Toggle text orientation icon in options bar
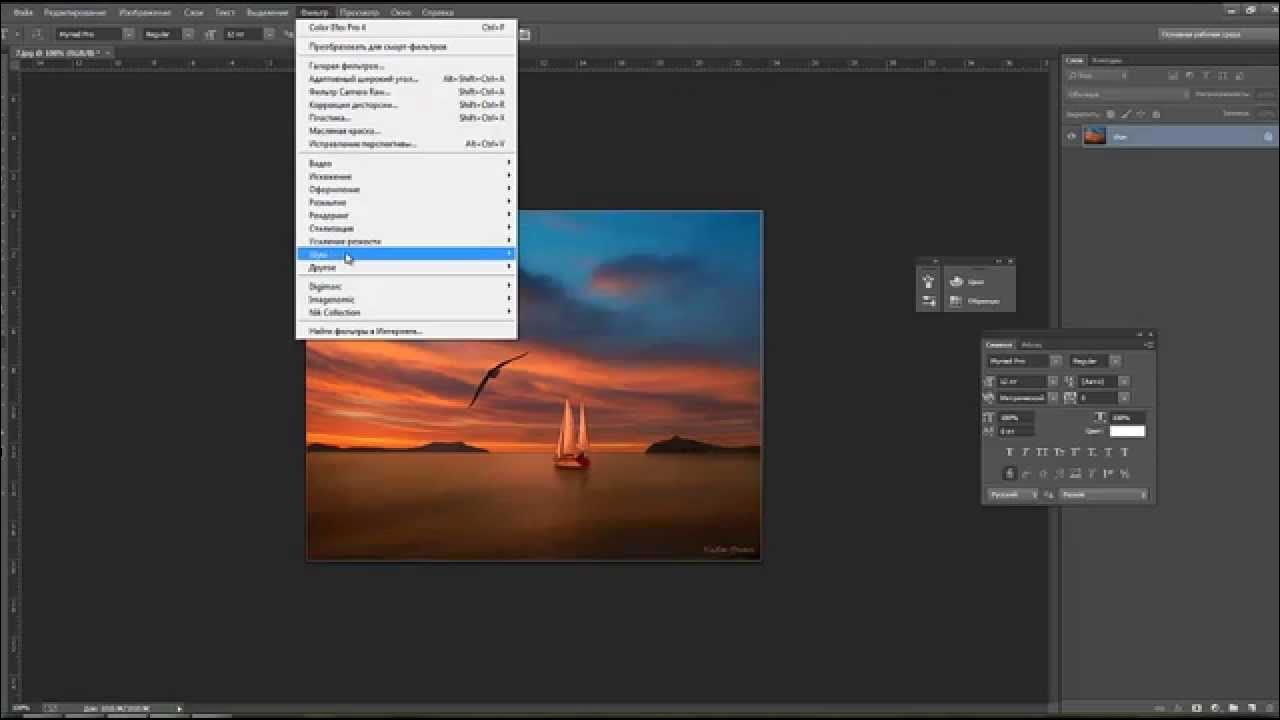Image resolution: width=1280 pixels, height=720 pixels. point(36,34)
